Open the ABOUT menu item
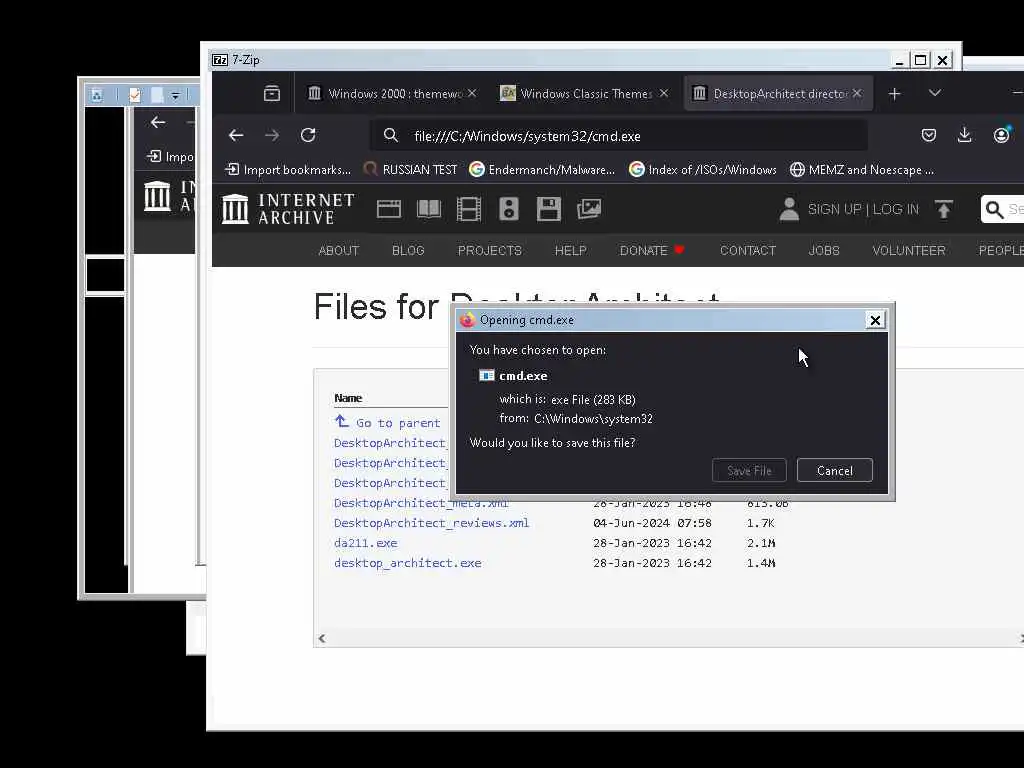The image size is (1024, 768). (x=339, y=251)
